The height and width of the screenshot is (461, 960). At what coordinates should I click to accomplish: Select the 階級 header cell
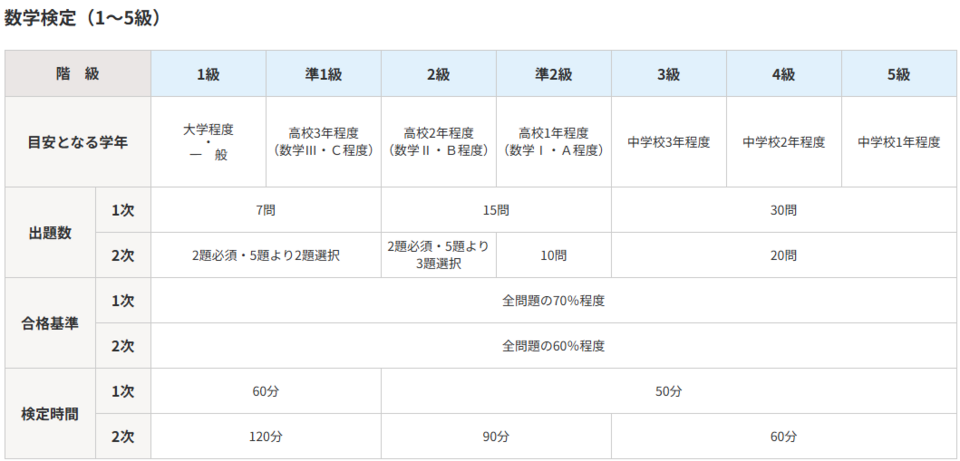77,74
